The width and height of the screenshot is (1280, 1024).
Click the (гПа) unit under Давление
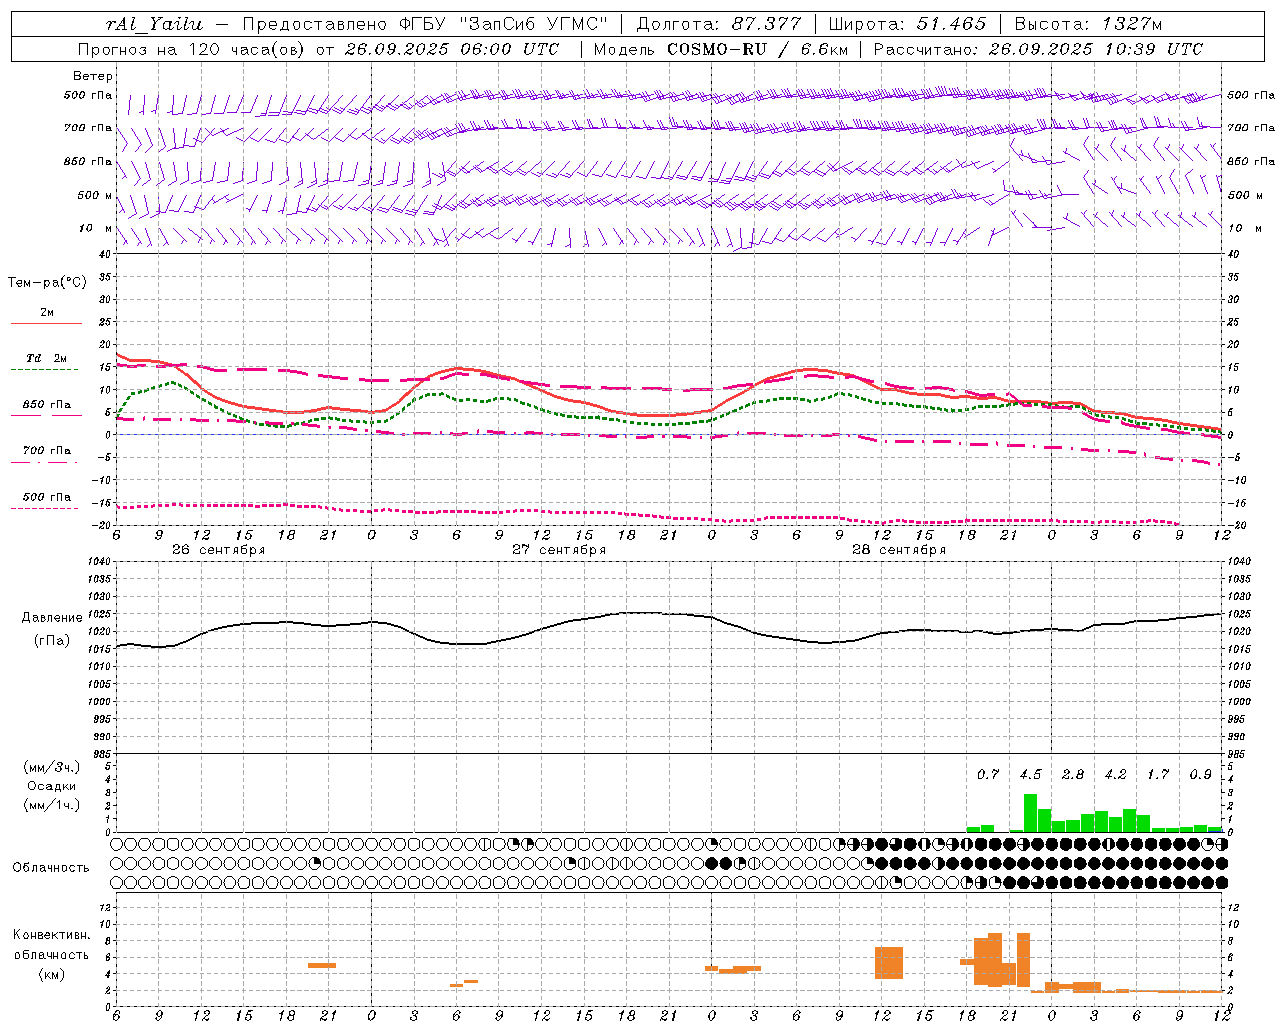point(50,640)
